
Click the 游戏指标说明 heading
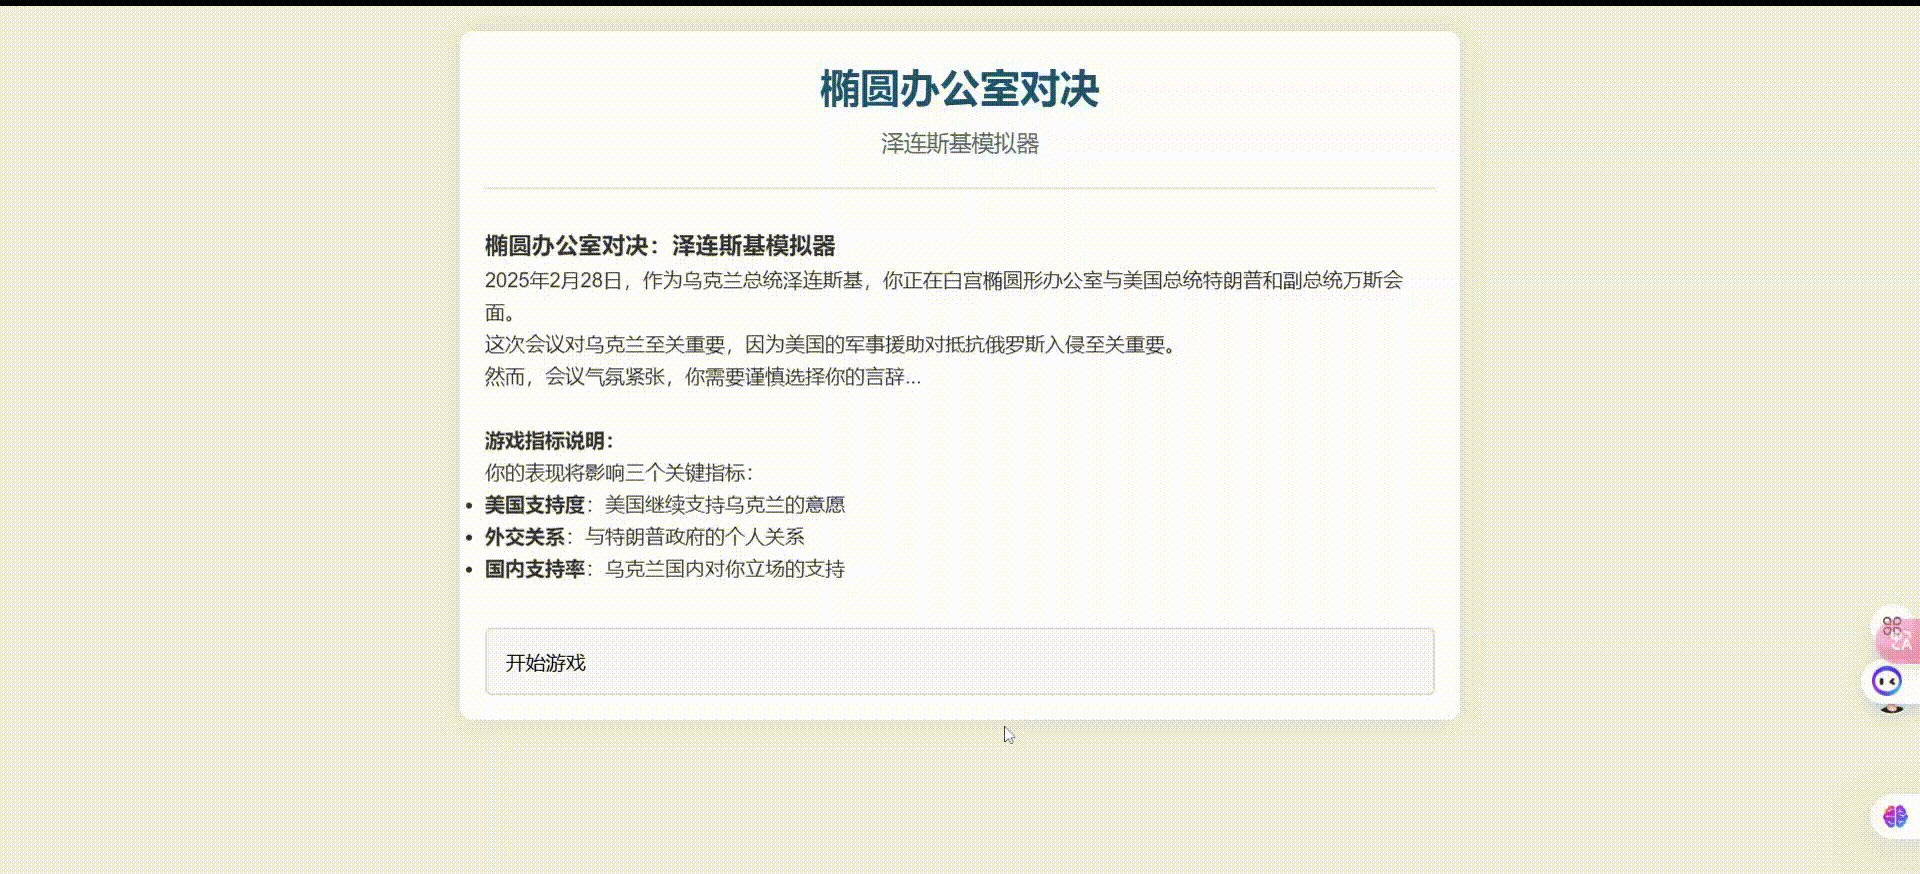550,440
